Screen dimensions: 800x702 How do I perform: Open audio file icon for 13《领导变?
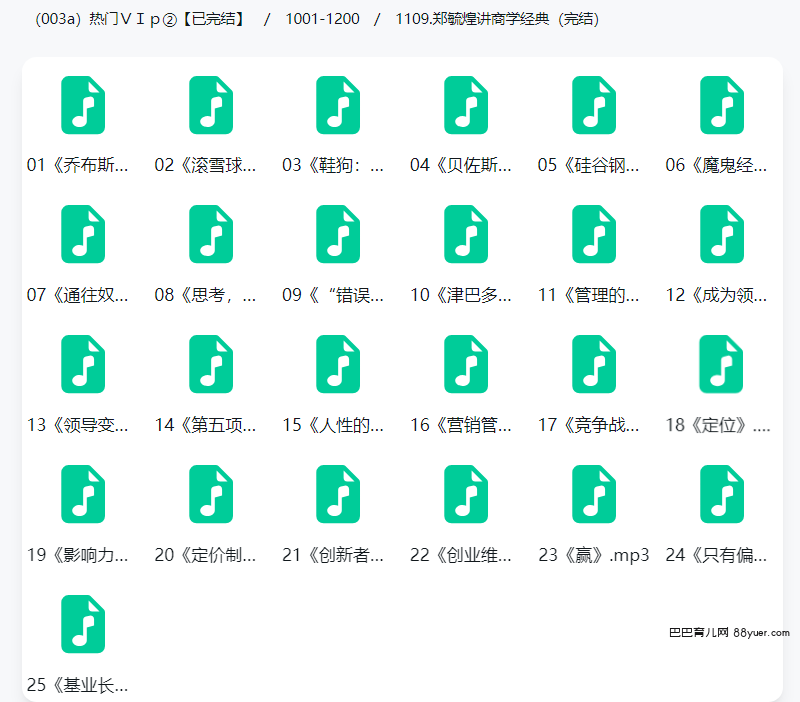click(x=83, y=364)
